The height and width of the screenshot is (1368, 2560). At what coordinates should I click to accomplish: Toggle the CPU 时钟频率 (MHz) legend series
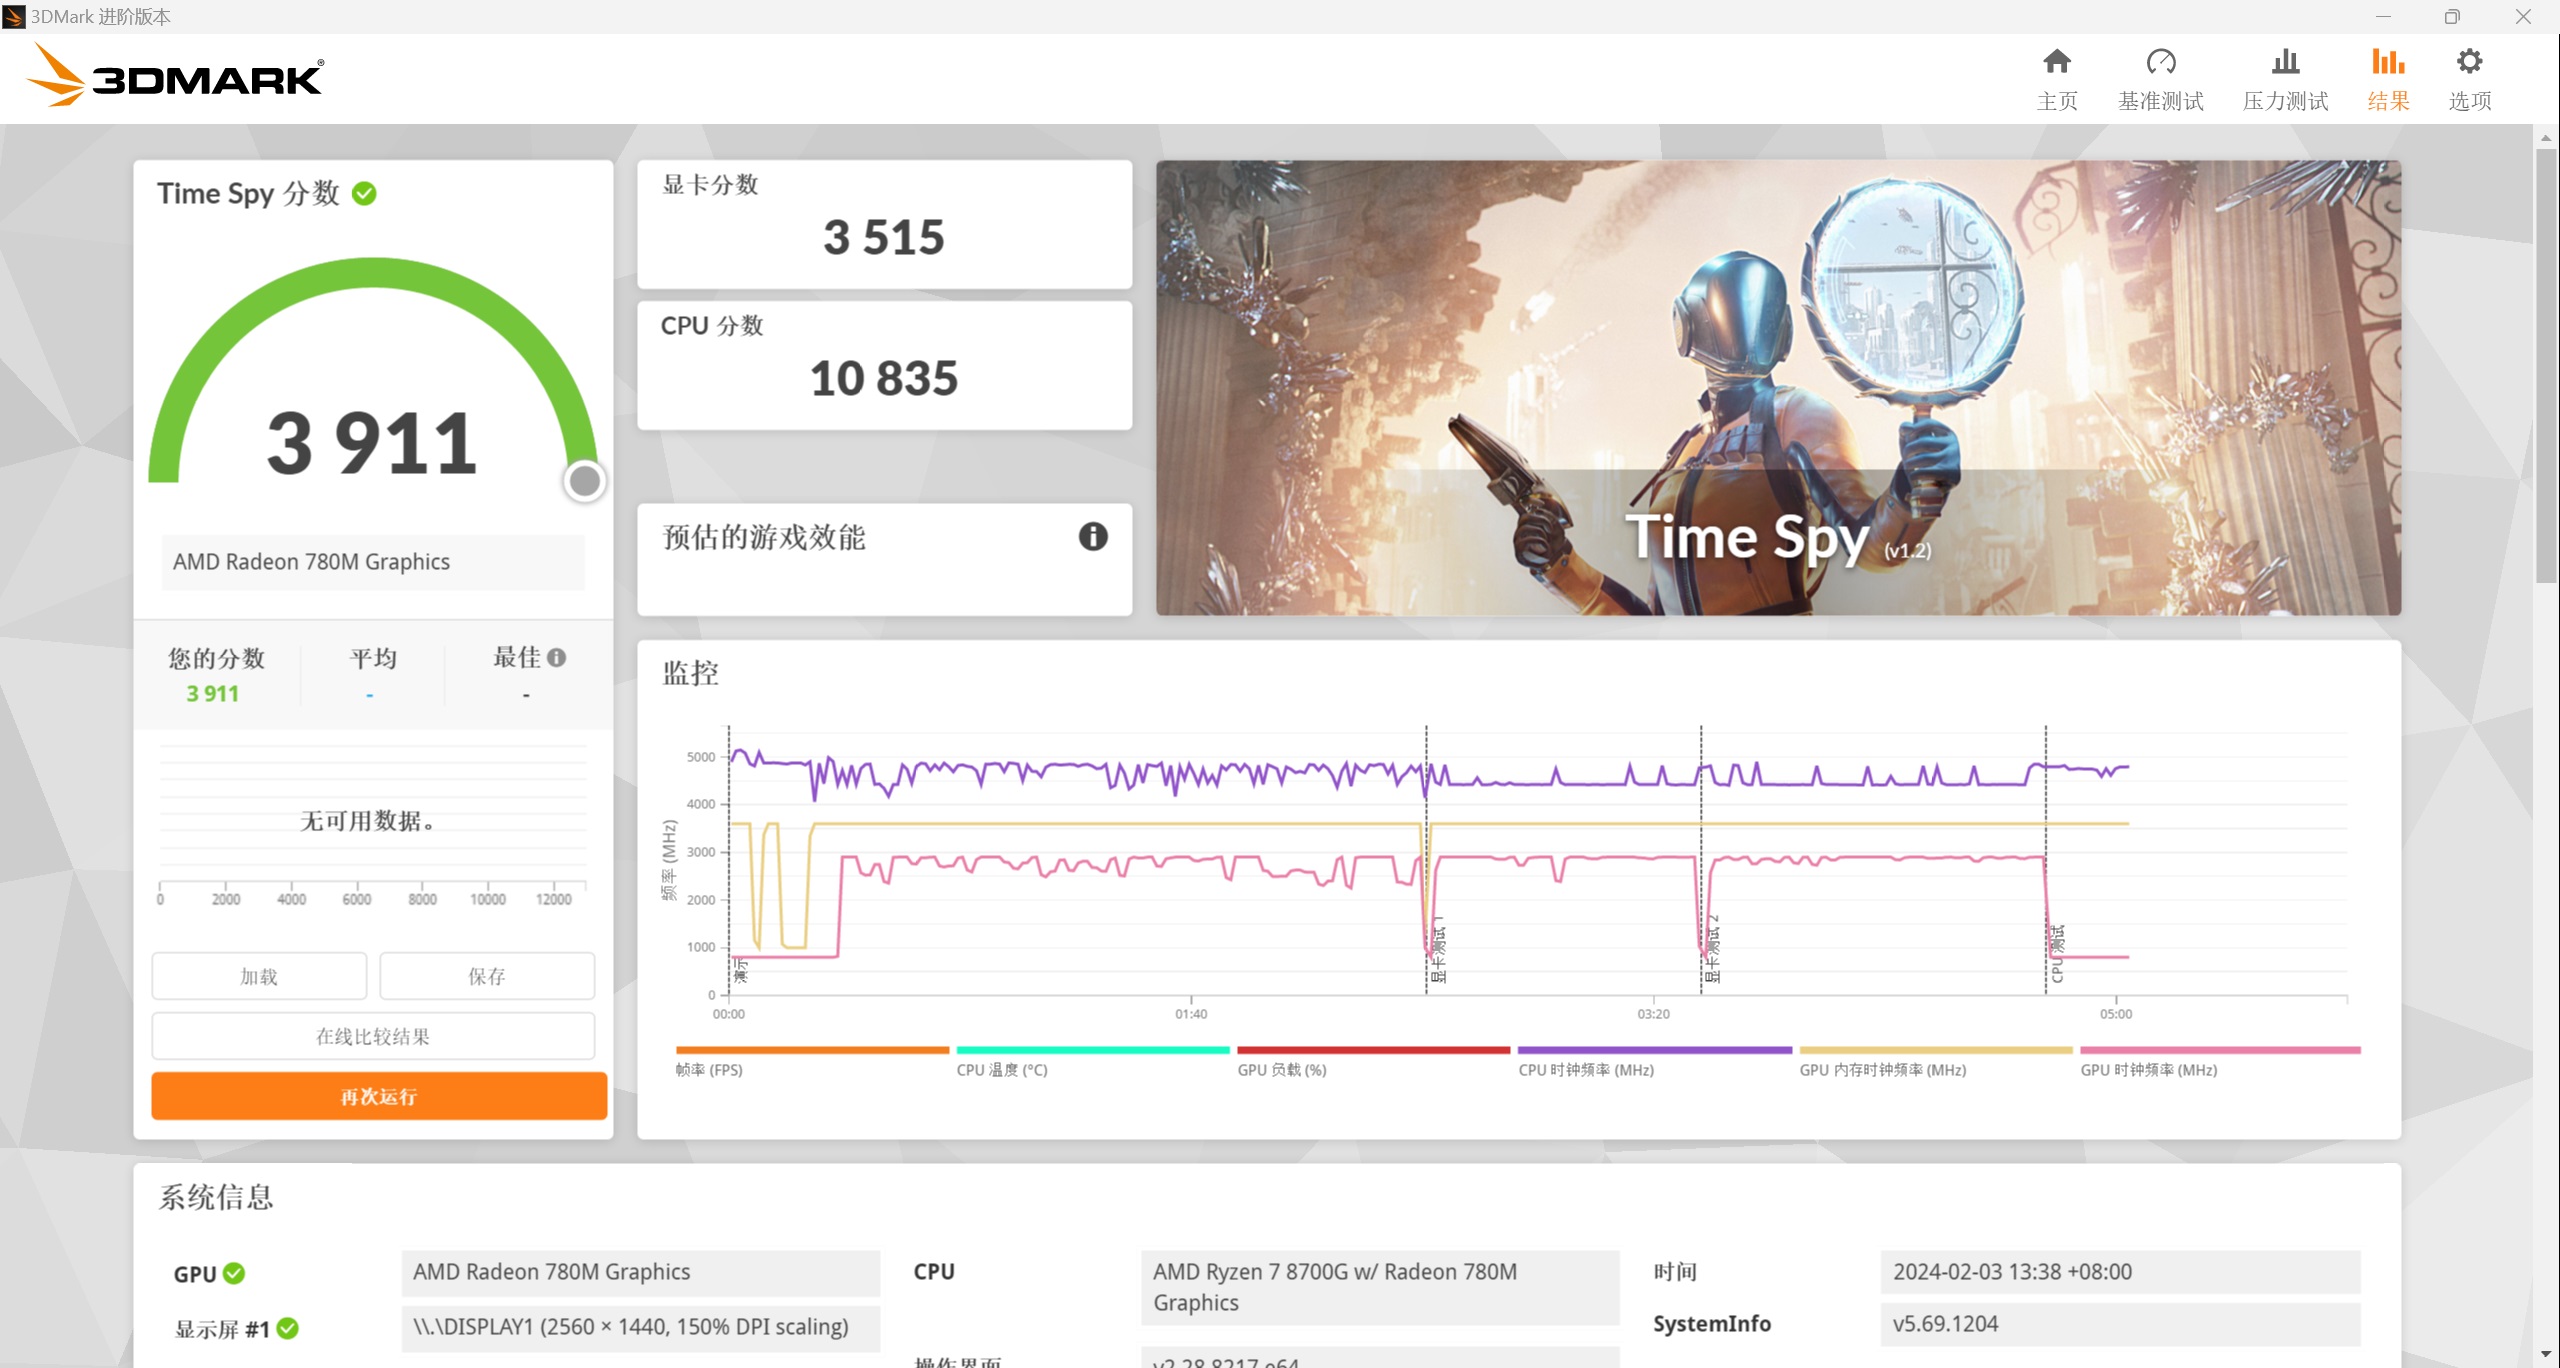tap(1654, 1062)
